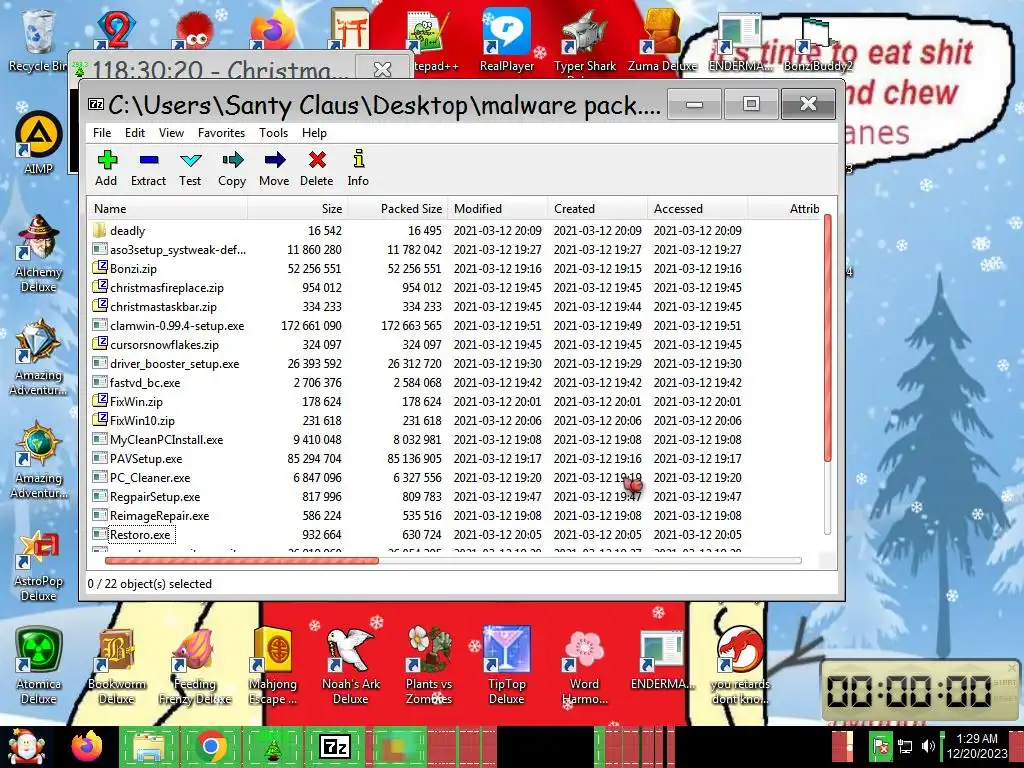The height and width of the screenshot is (768, 1024).
Task: Open the Edit menu
Action: 135,133
